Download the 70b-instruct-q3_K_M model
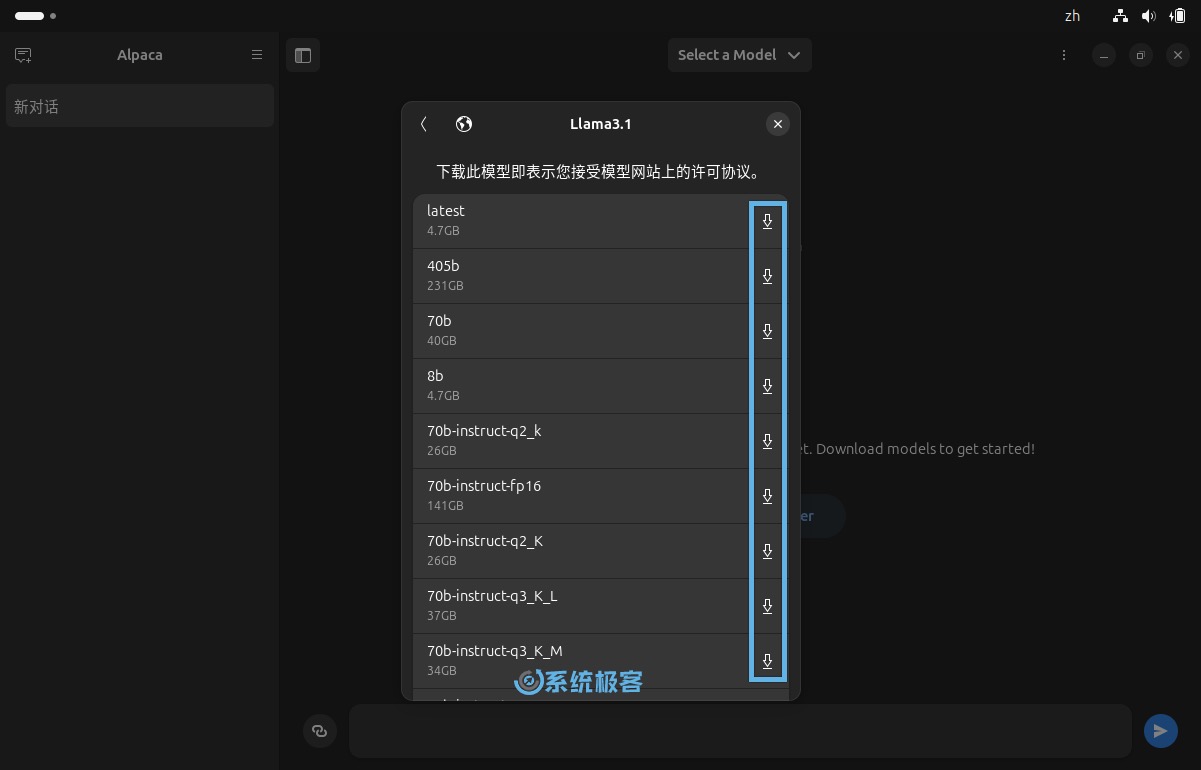 (x=767, y=661)
